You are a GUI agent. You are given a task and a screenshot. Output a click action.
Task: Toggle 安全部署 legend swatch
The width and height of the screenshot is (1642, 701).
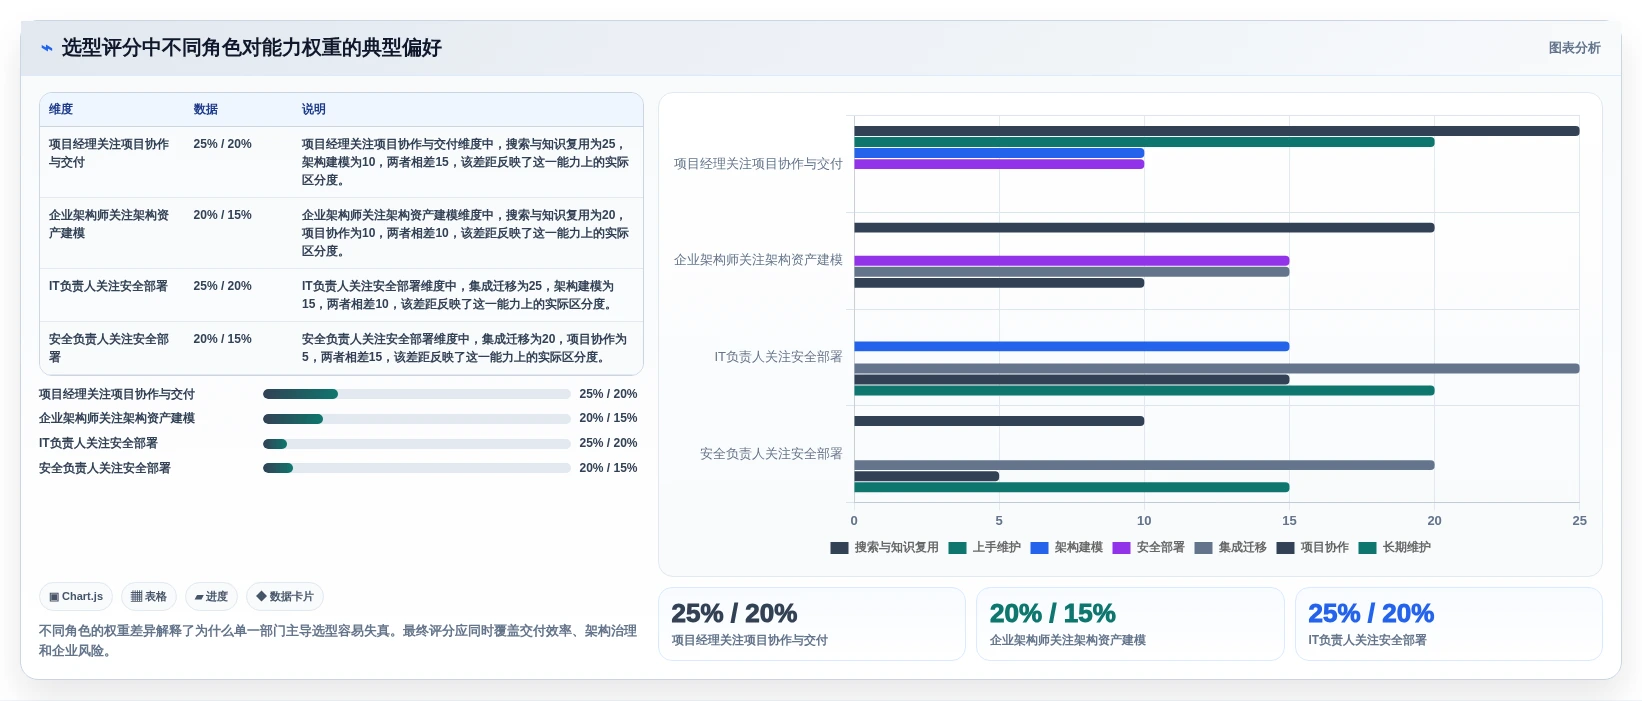pos(1121,548)
